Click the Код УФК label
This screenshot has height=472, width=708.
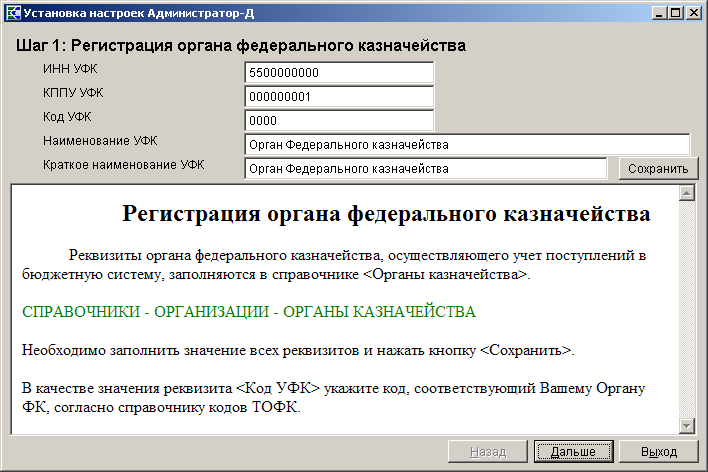click(67, 117)
